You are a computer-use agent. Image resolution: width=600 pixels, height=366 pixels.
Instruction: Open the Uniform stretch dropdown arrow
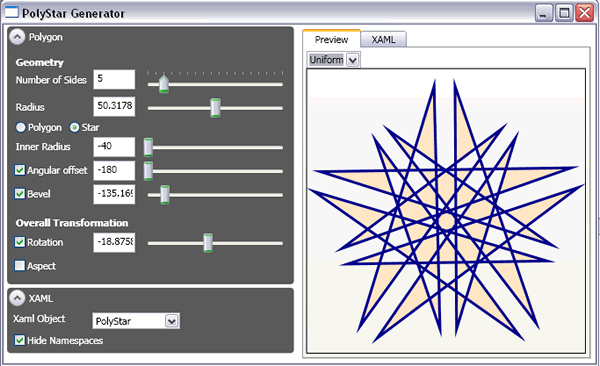[352, 60]
